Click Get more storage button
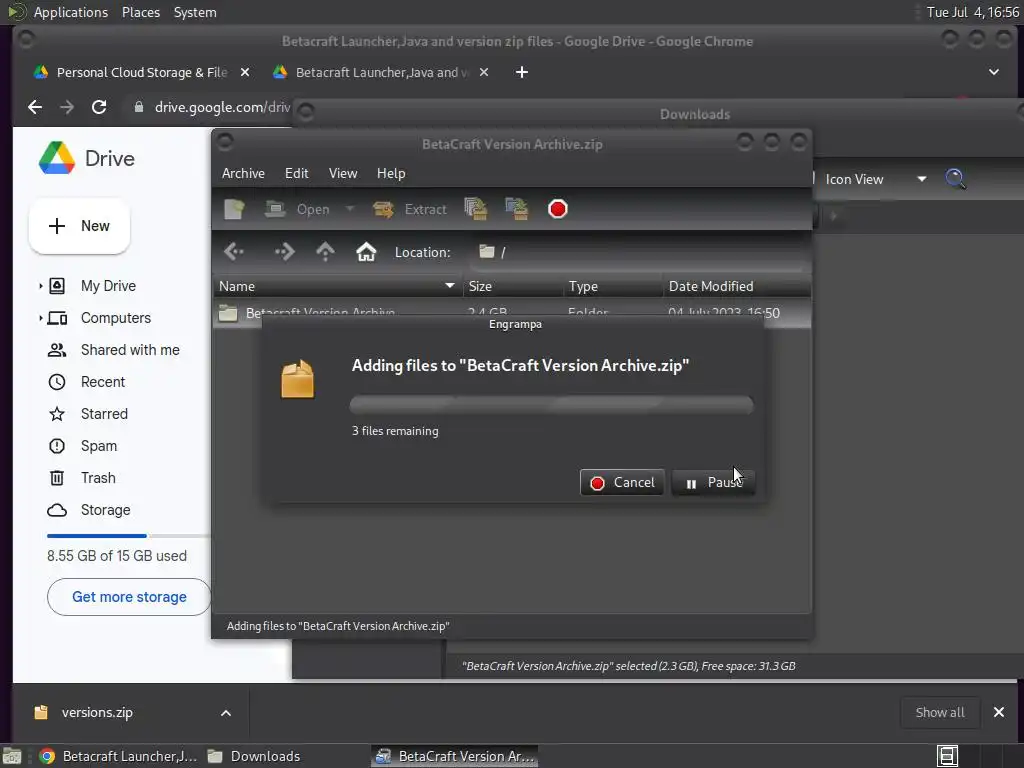The height and width of the screenshot is (768, 1024). (129, 597)
